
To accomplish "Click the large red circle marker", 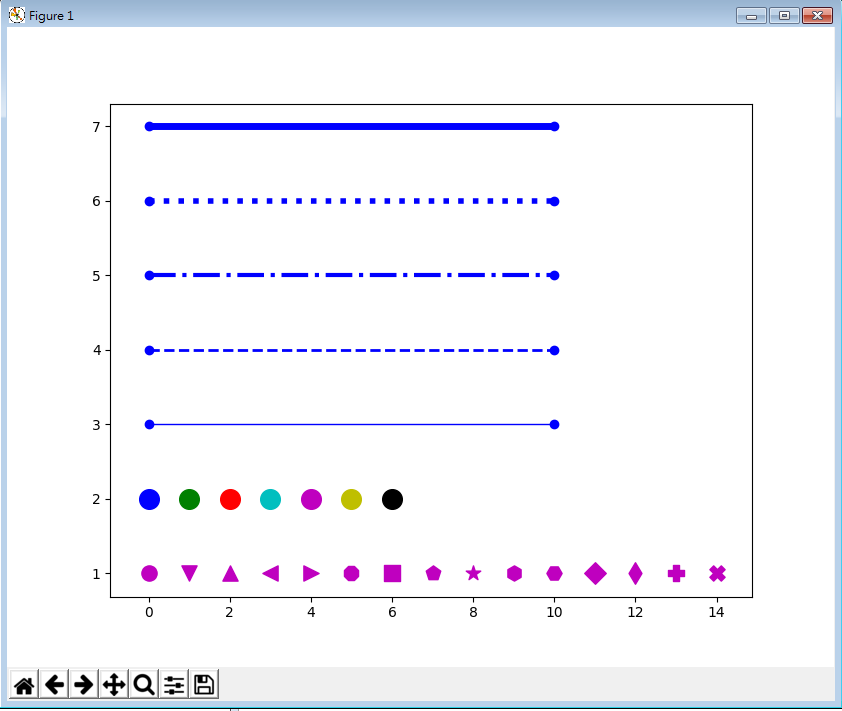I will click(230, 499).
